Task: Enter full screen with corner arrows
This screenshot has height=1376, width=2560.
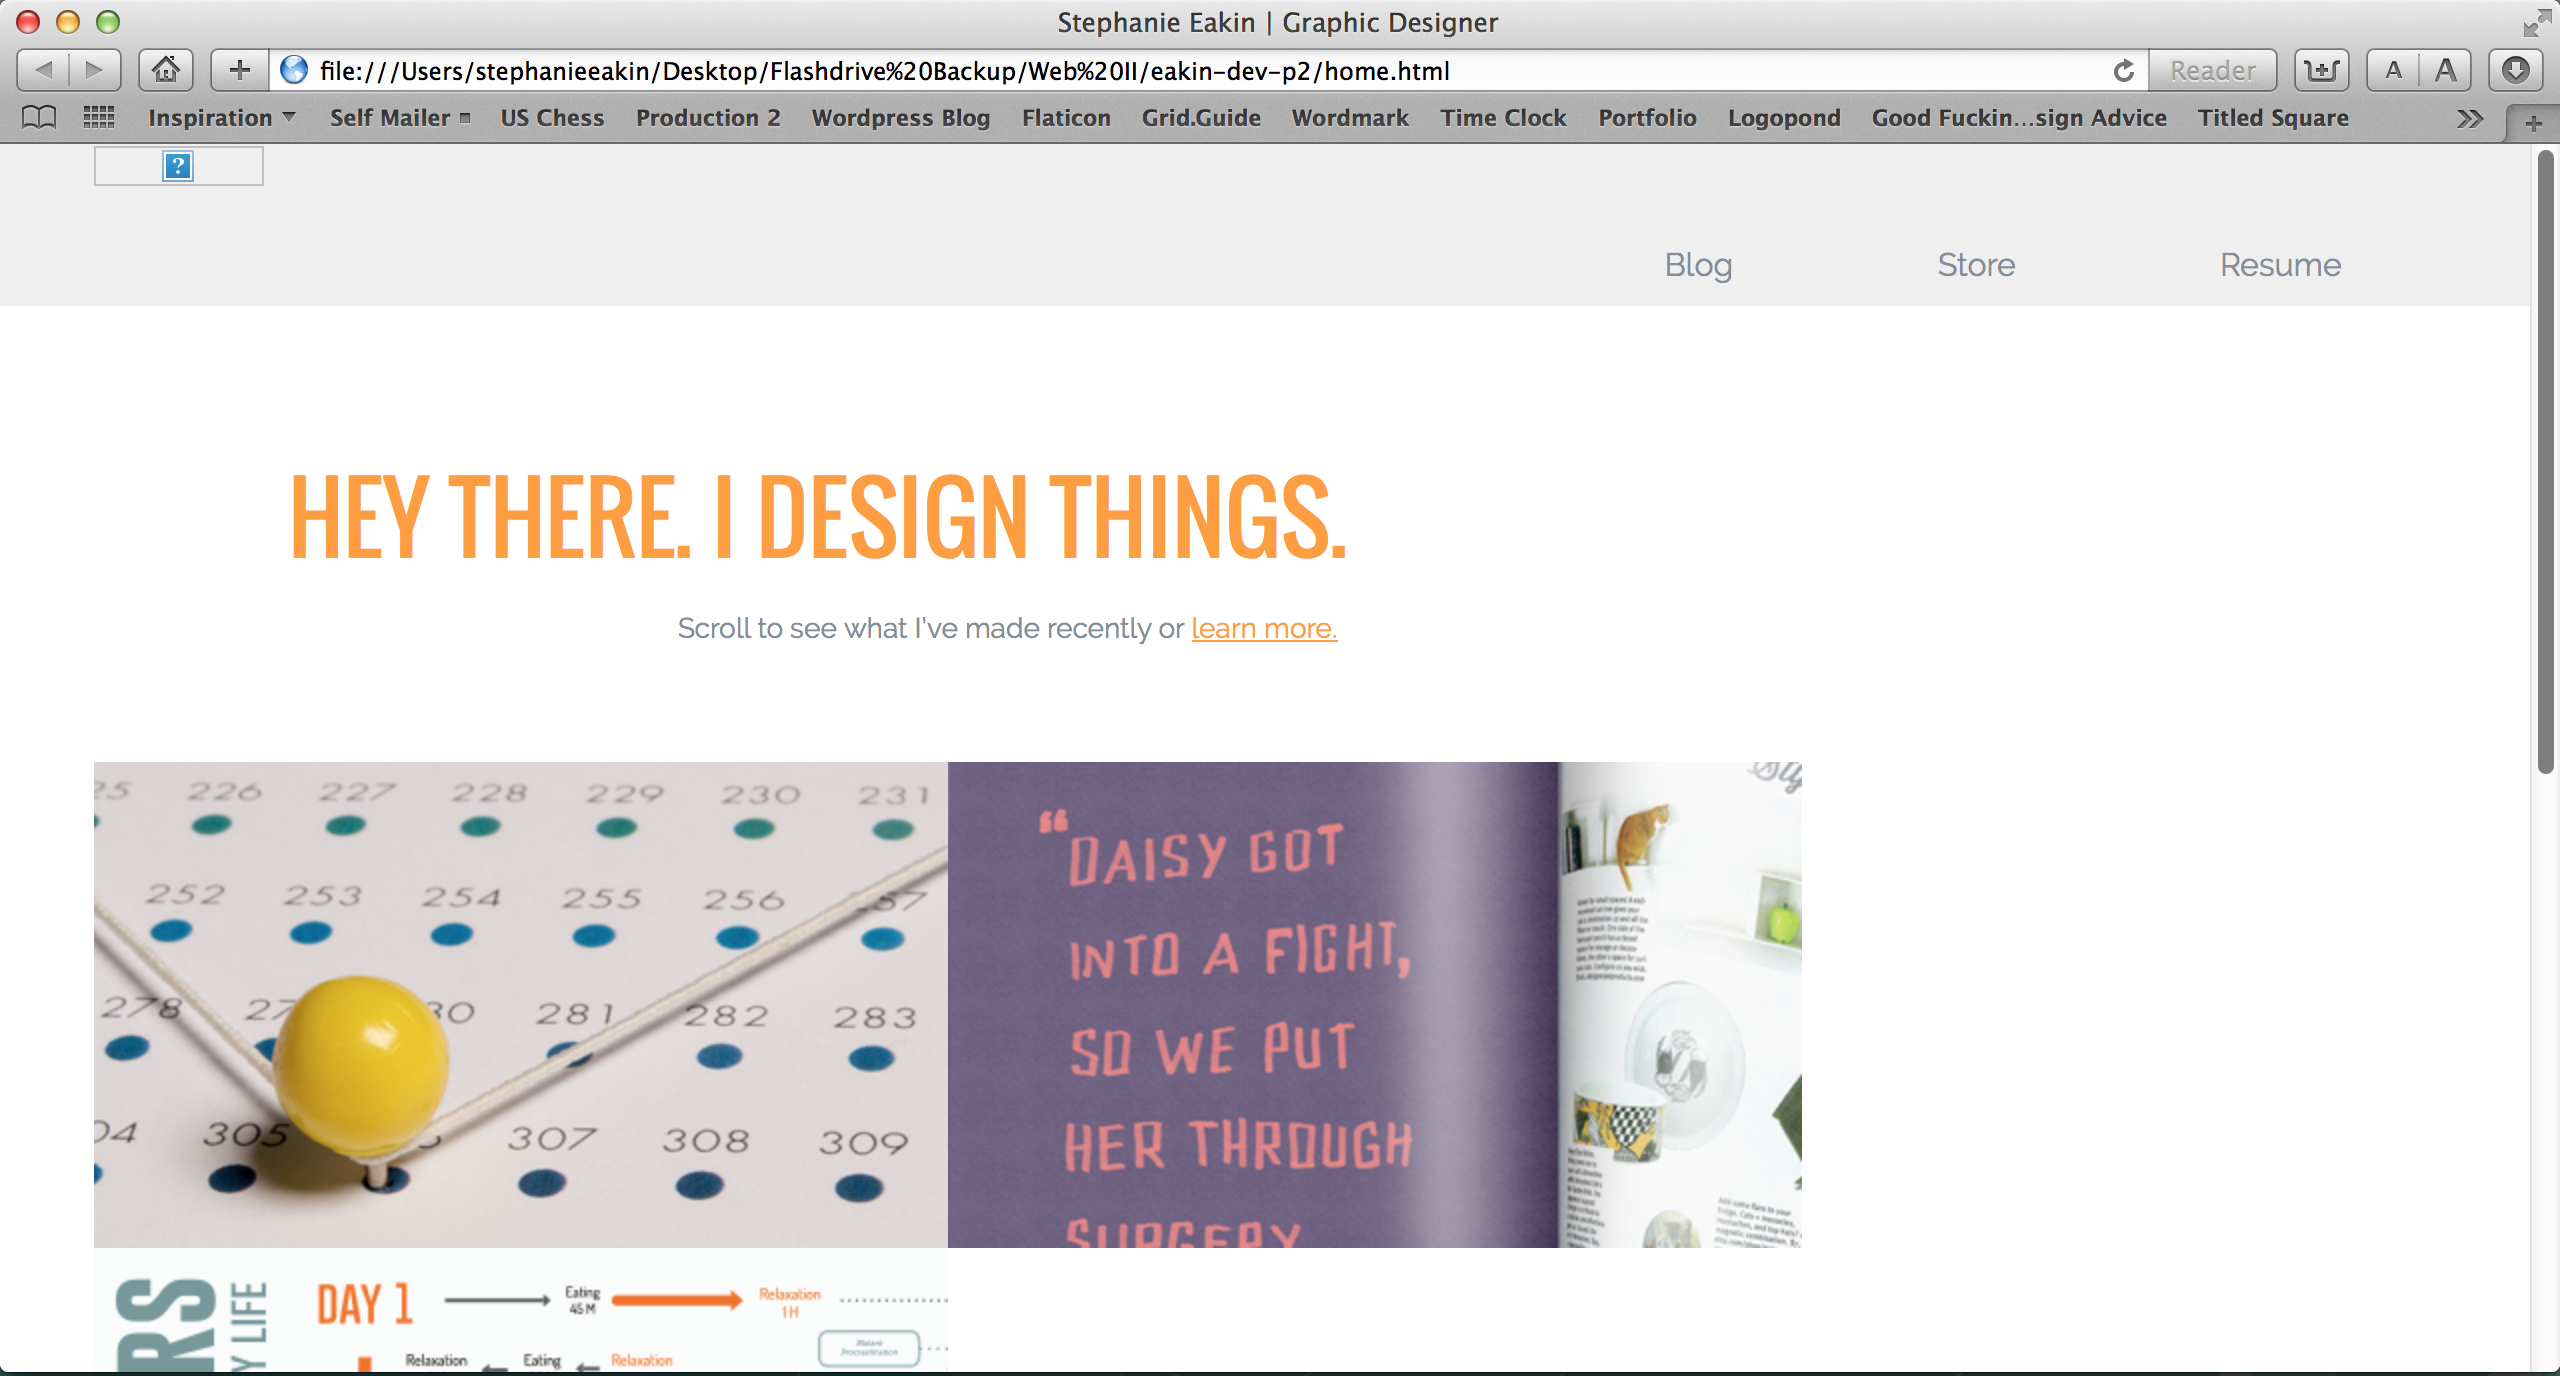Action: pos(2536,22)
